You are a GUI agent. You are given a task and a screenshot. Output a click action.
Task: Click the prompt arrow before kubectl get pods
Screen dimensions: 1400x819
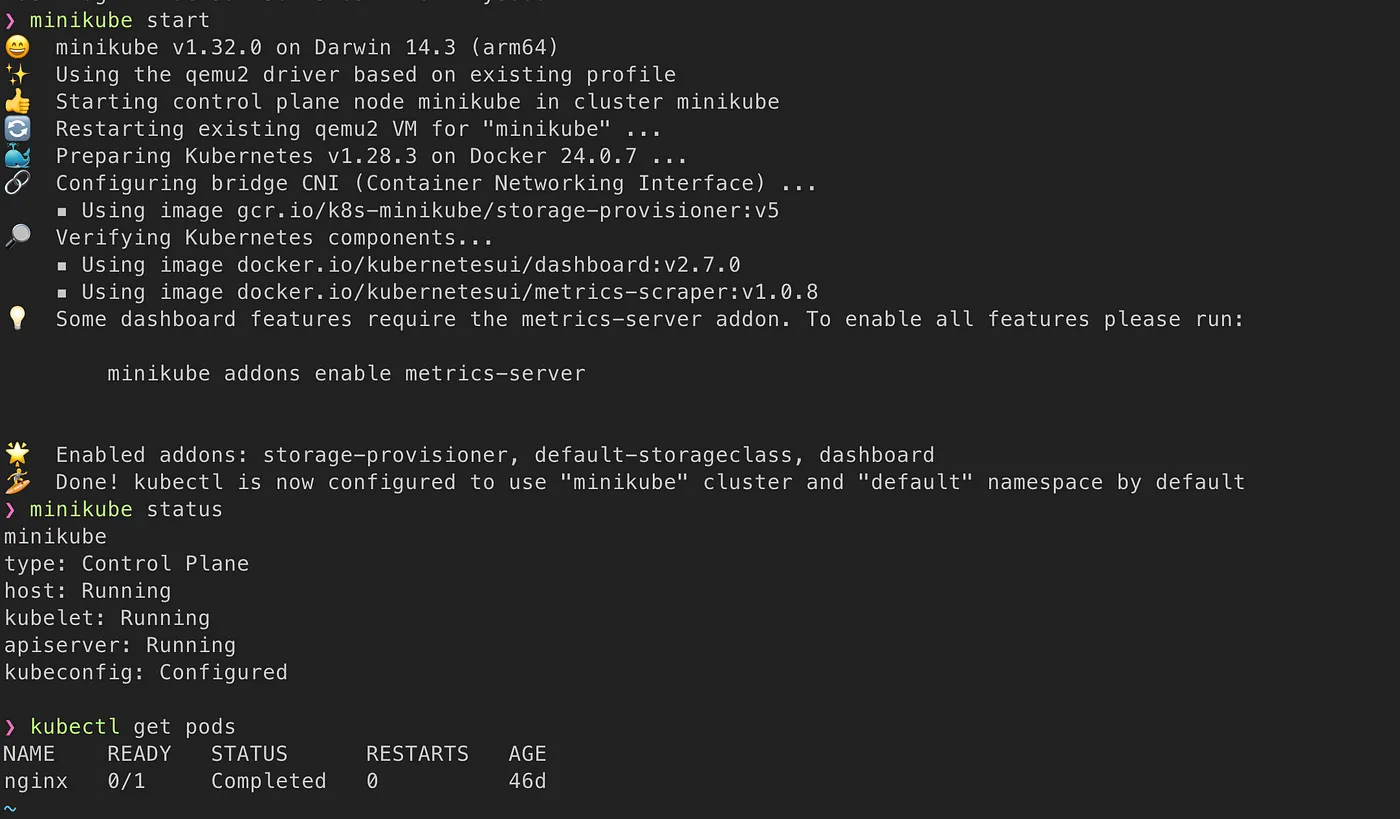pos(10,727)
